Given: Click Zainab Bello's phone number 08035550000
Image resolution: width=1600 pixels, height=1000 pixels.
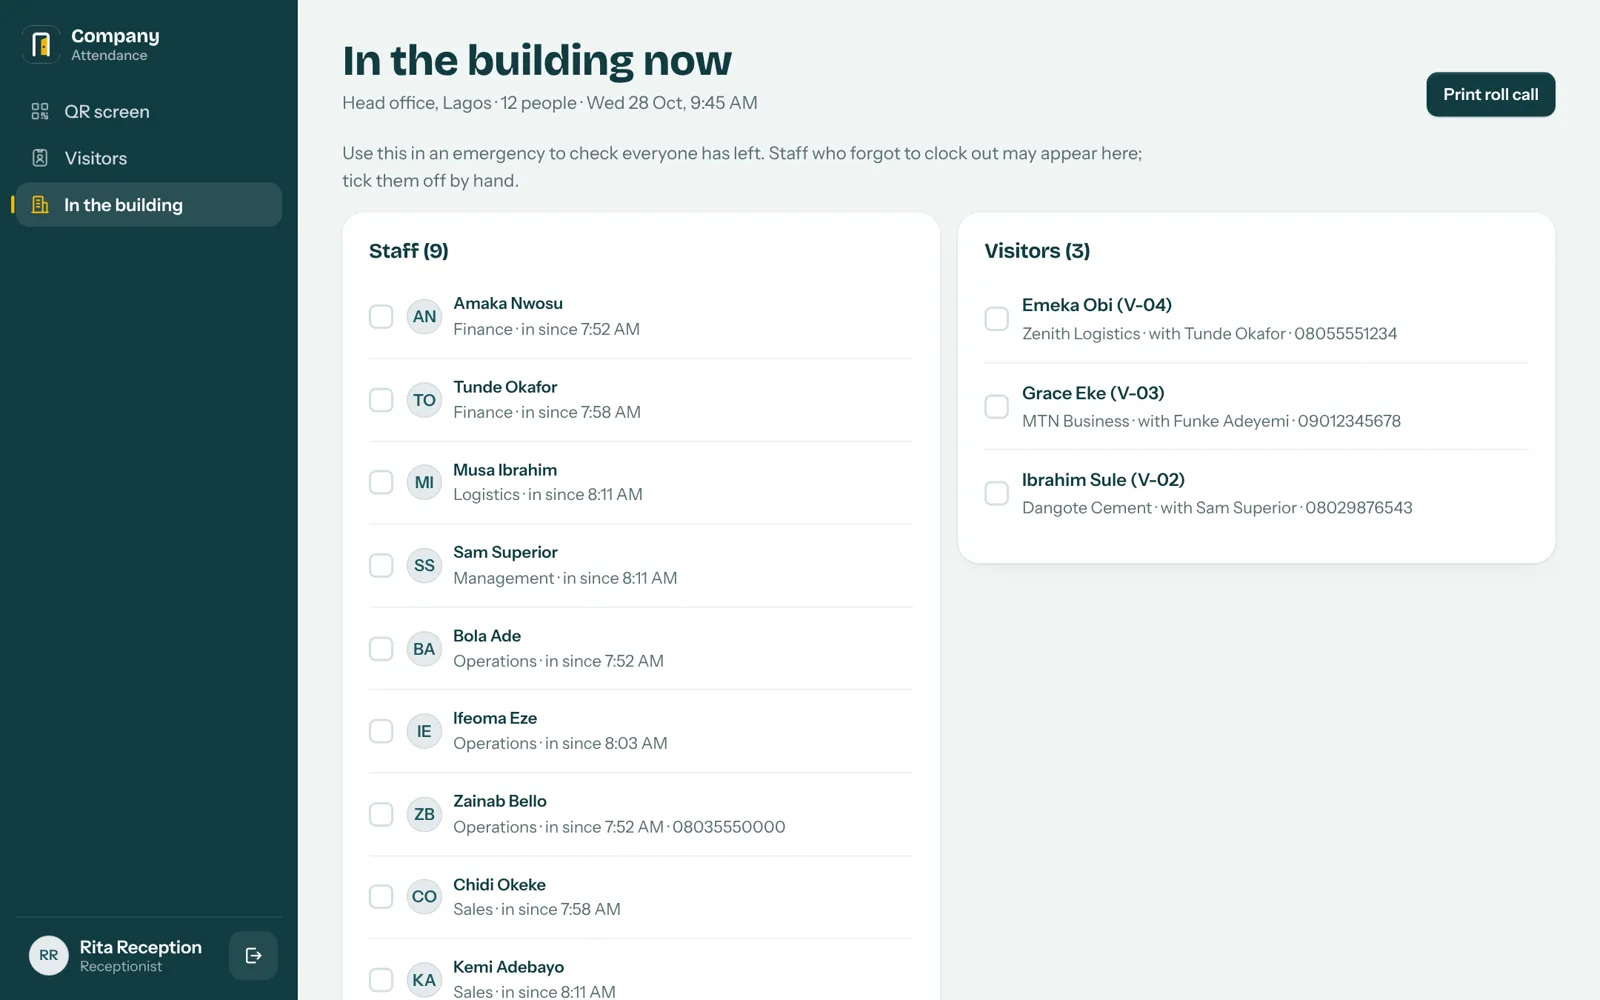Looking at the screenshot, I should (x=729, y=827).
